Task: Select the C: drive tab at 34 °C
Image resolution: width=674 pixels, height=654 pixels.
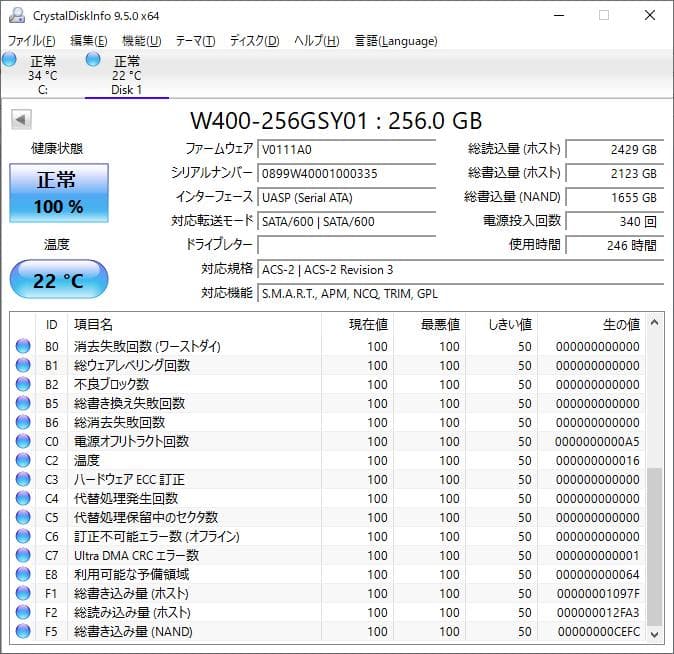Action: pyautogui.click(x=43, y=75)
